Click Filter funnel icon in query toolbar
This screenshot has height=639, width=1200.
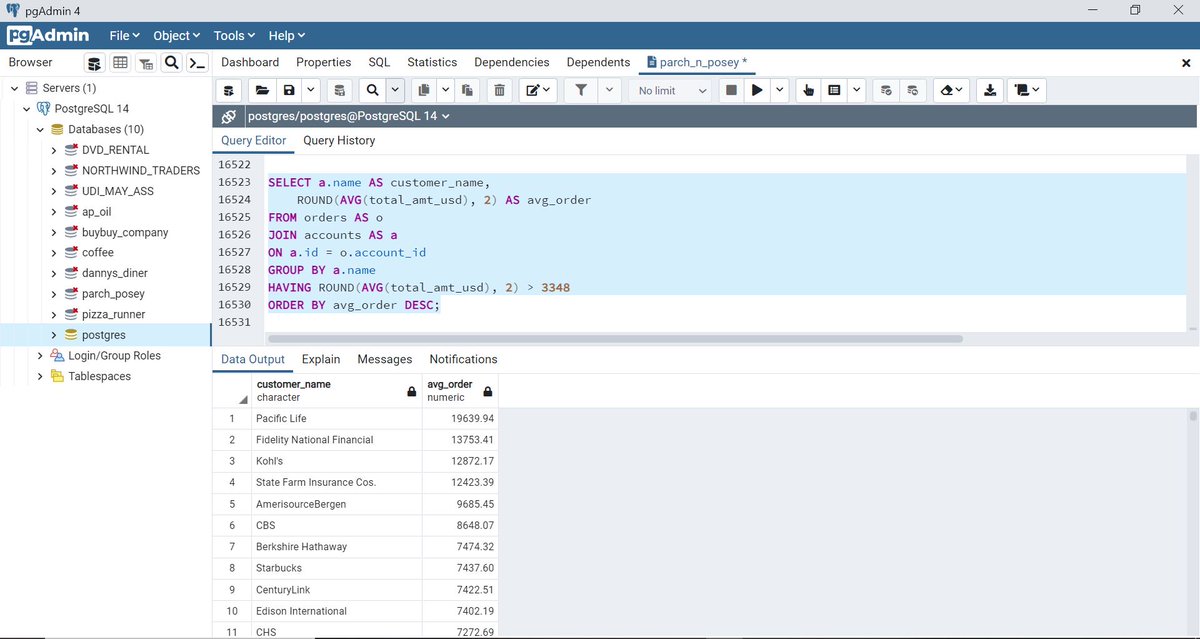[x=581, y=90]
